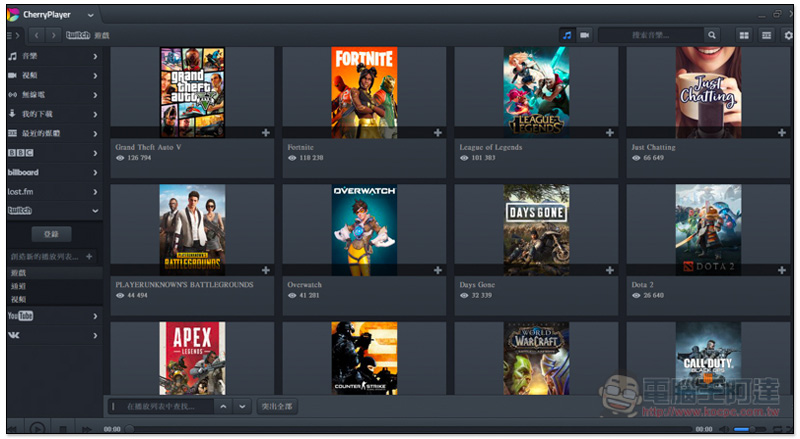The height and width of the screenshot is (439, 800).
Task: Add Grand Theft Auto V with plus icon
Action: tap(266, 132)
